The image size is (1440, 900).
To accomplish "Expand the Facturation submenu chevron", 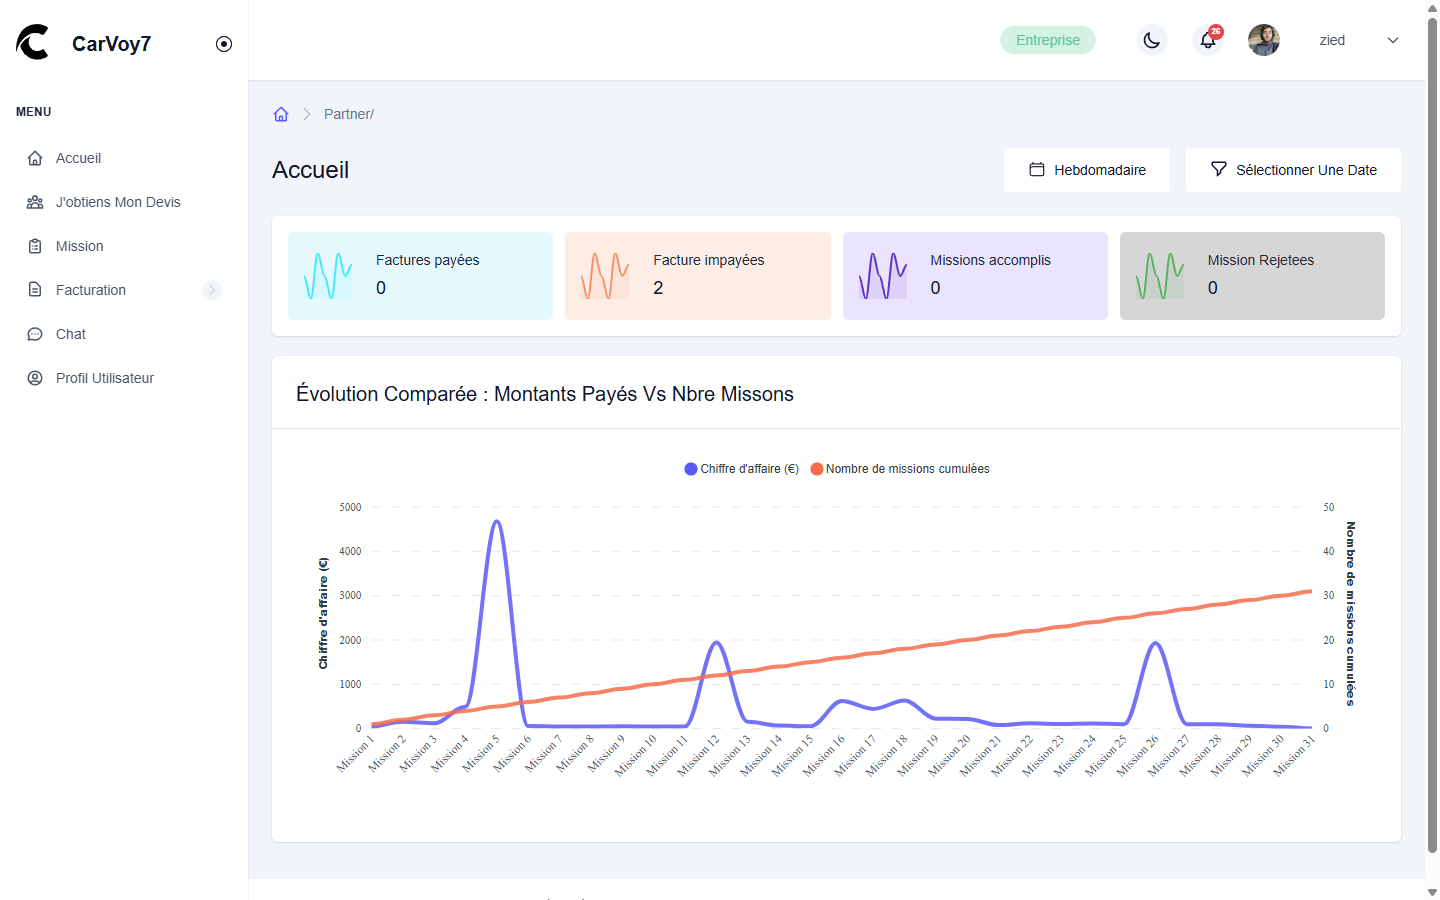I will pyautogui.click(x=211, y=290).
